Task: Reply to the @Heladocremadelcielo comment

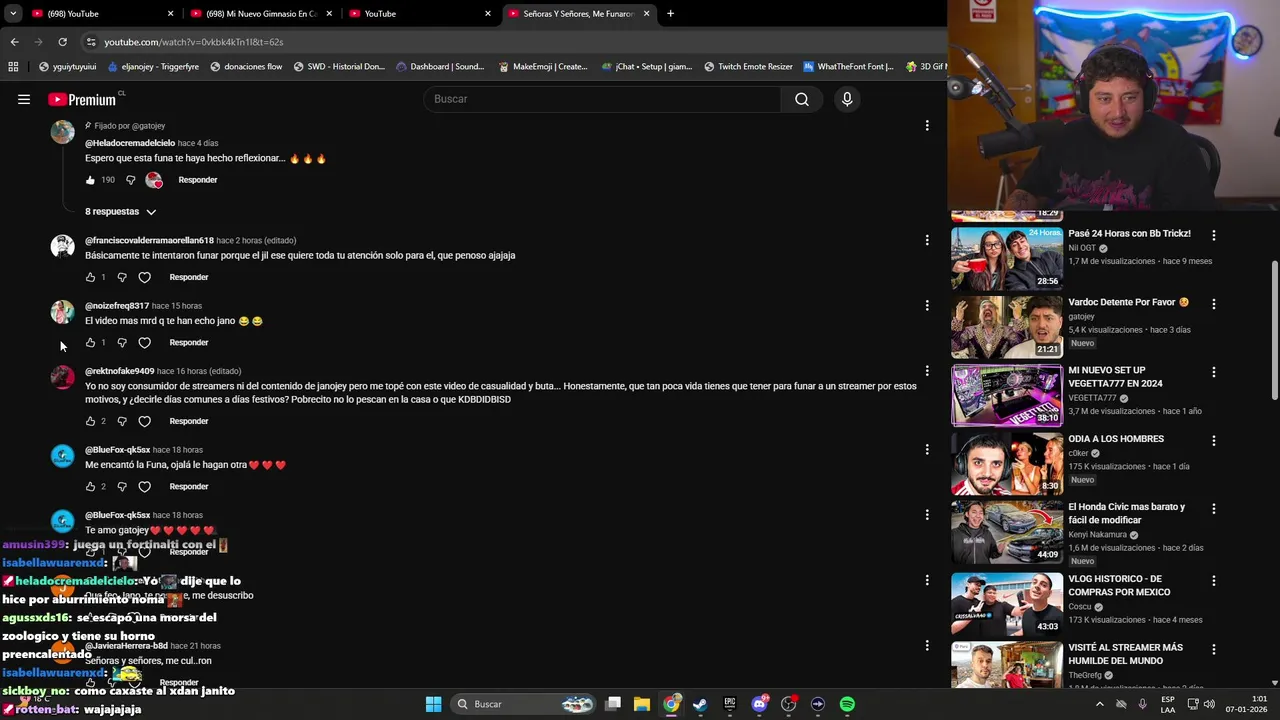Action: [197, 180]
